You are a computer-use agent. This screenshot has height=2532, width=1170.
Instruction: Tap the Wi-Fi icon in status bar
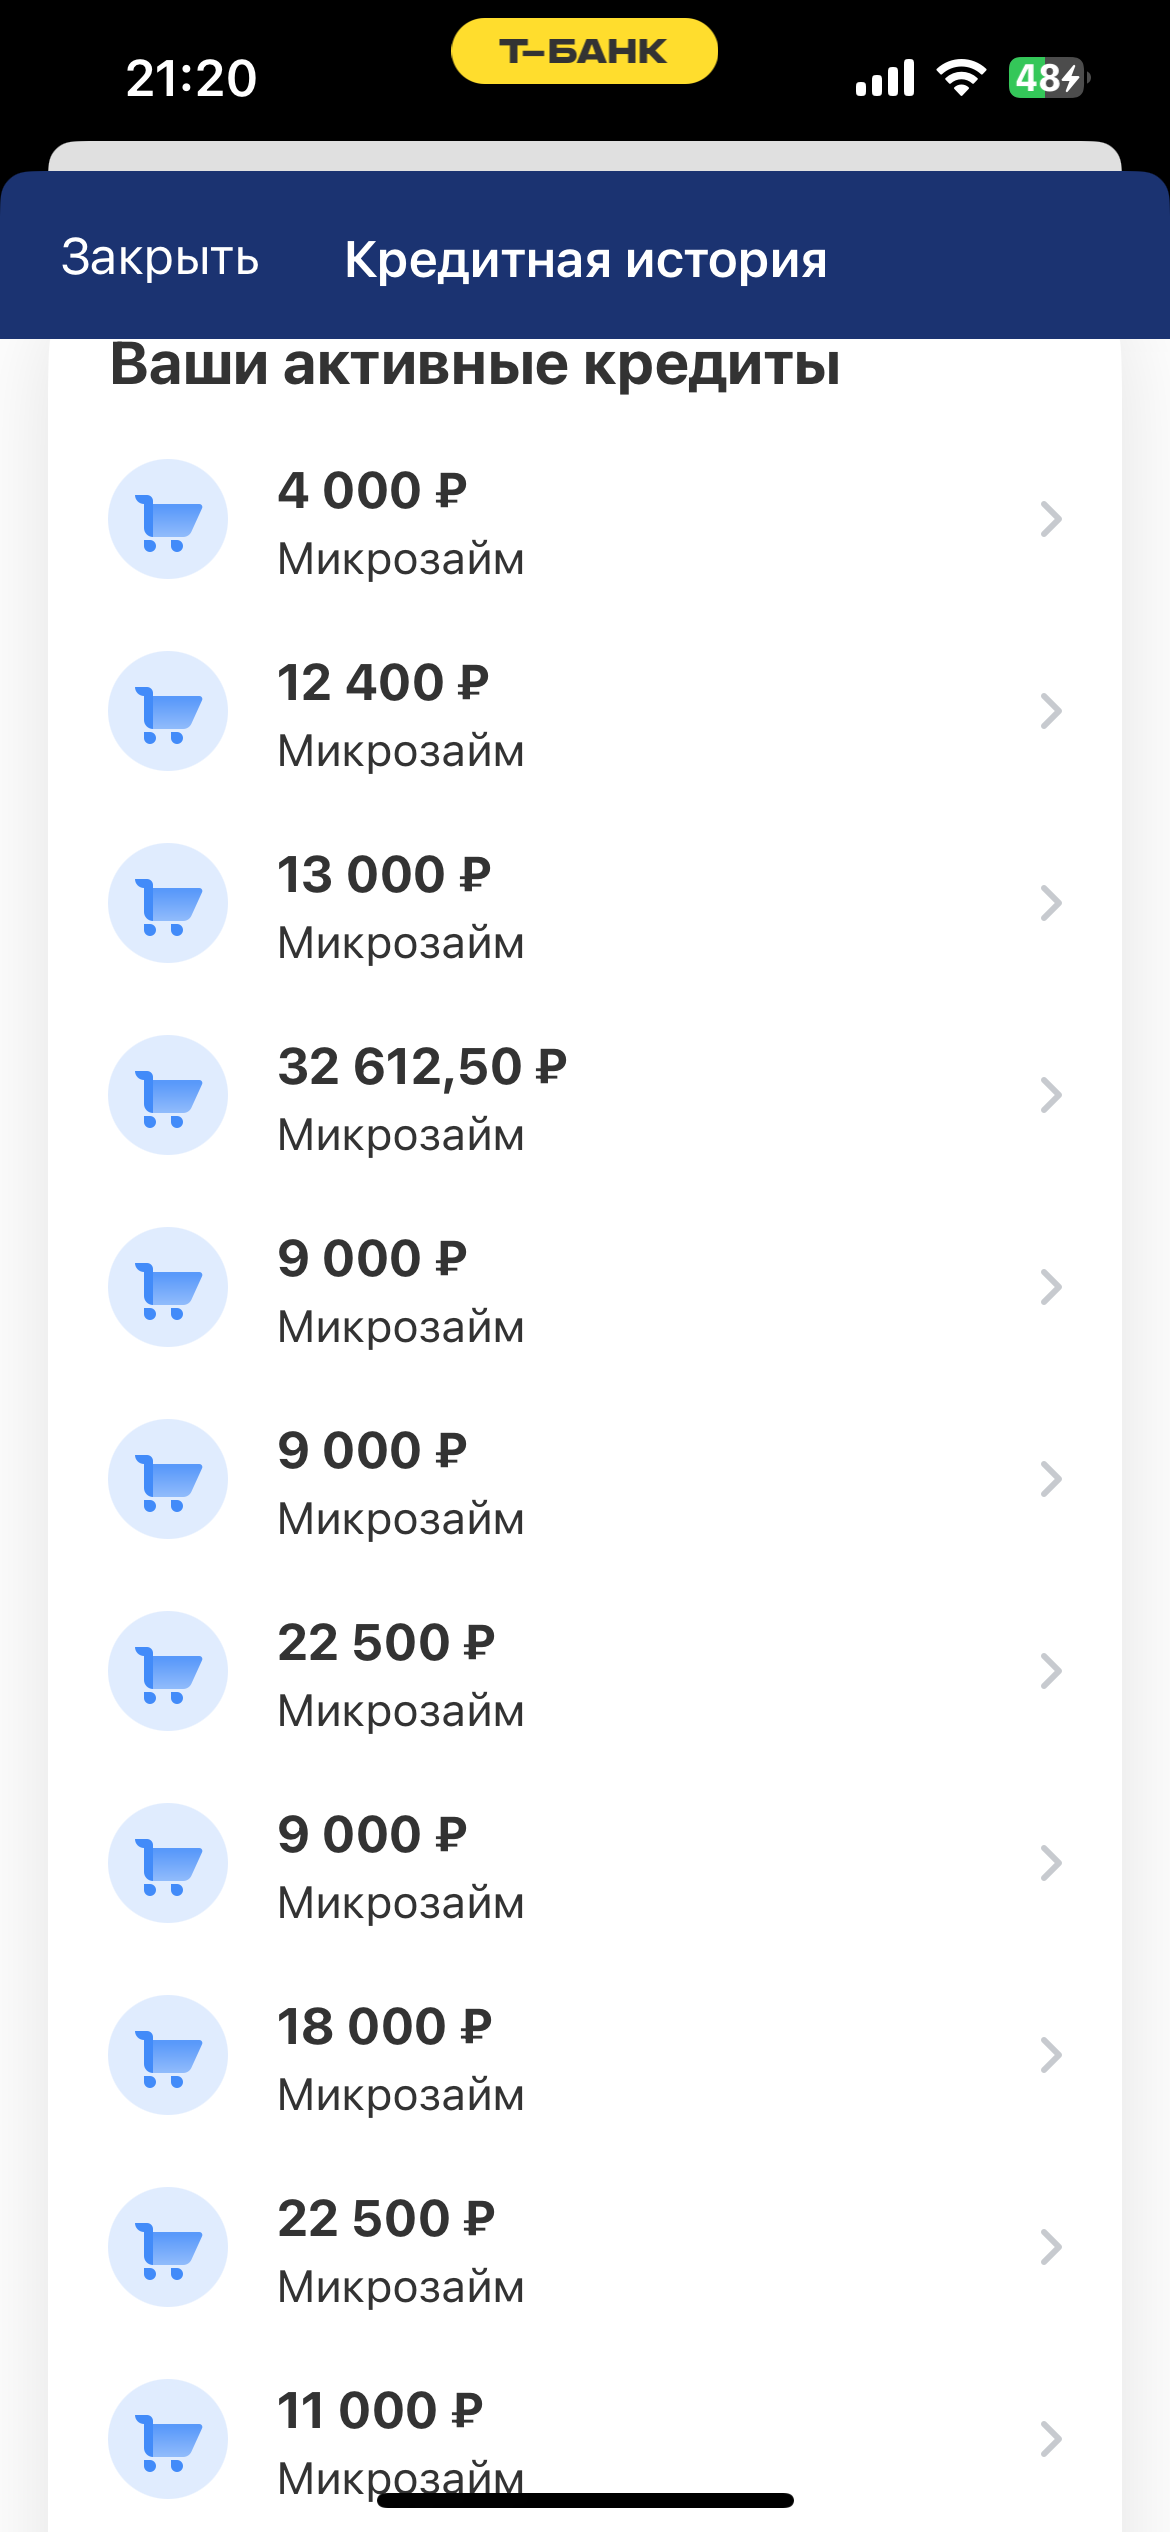[x=960, y=78]
